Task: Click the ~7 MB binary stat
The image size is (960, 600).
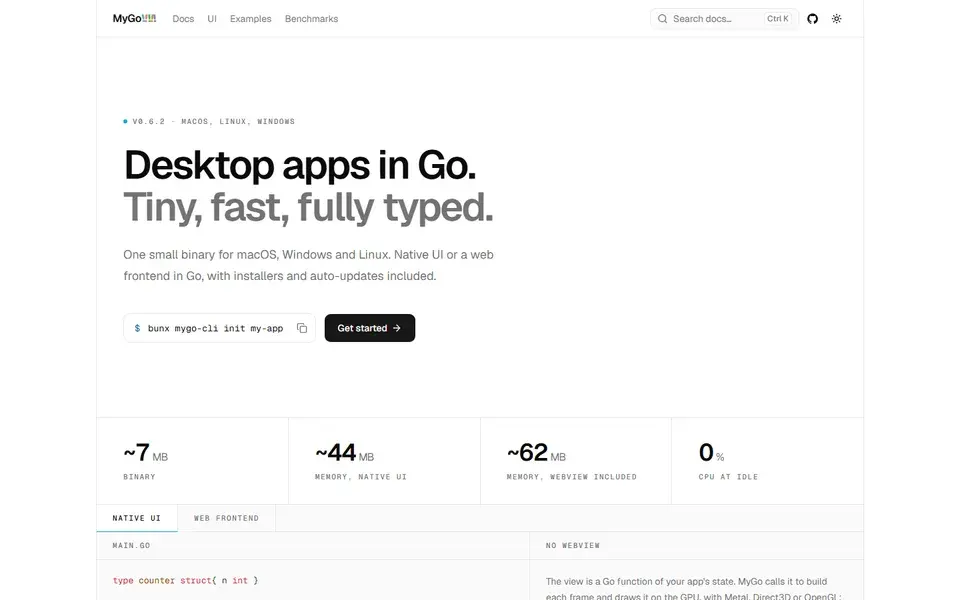Action: pos(192,461)
